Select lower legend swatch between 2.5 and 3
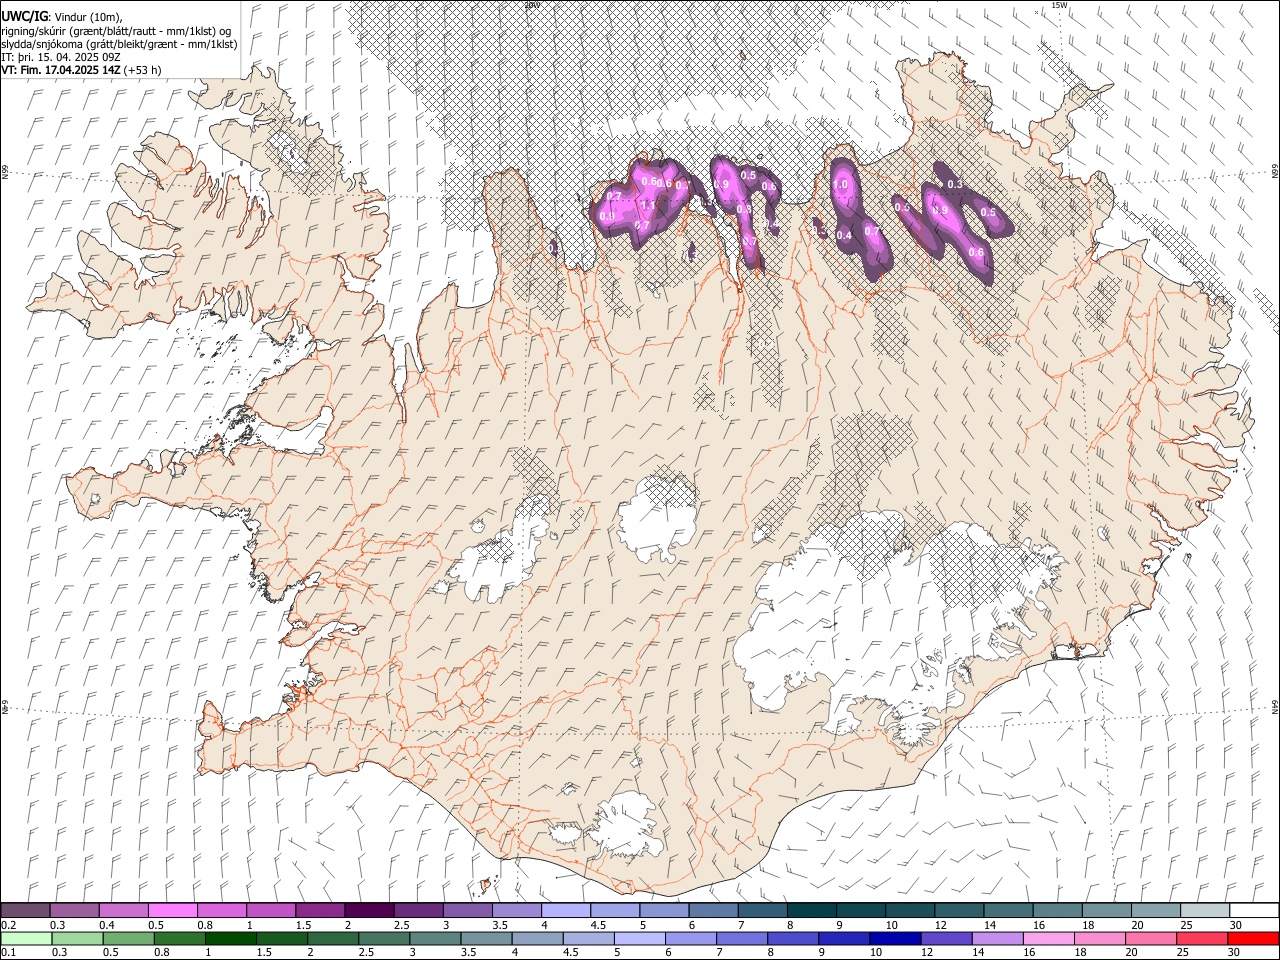Viewport: 1280px width, 960px height. click(x=384, y=938)
